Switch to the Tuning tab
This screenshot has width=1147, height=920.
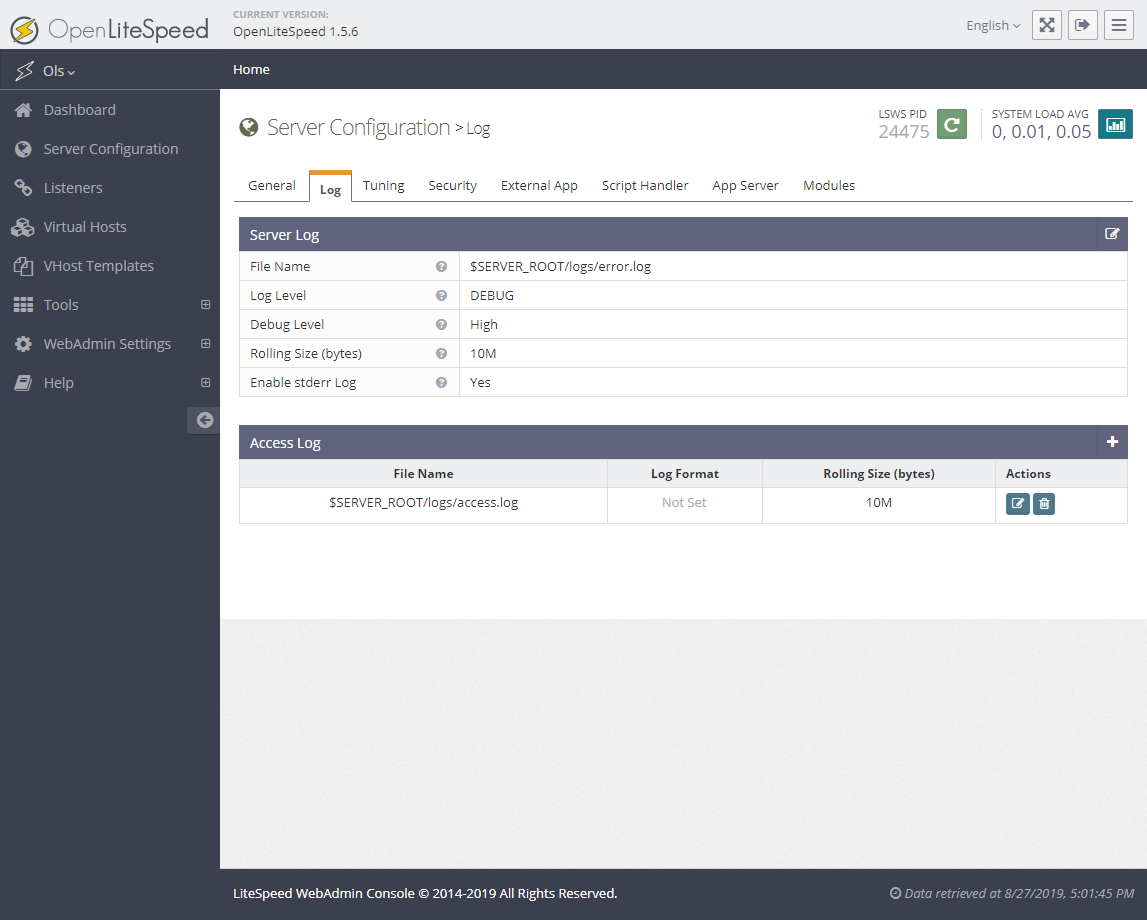pyautogui.click(x=383, y=186)
